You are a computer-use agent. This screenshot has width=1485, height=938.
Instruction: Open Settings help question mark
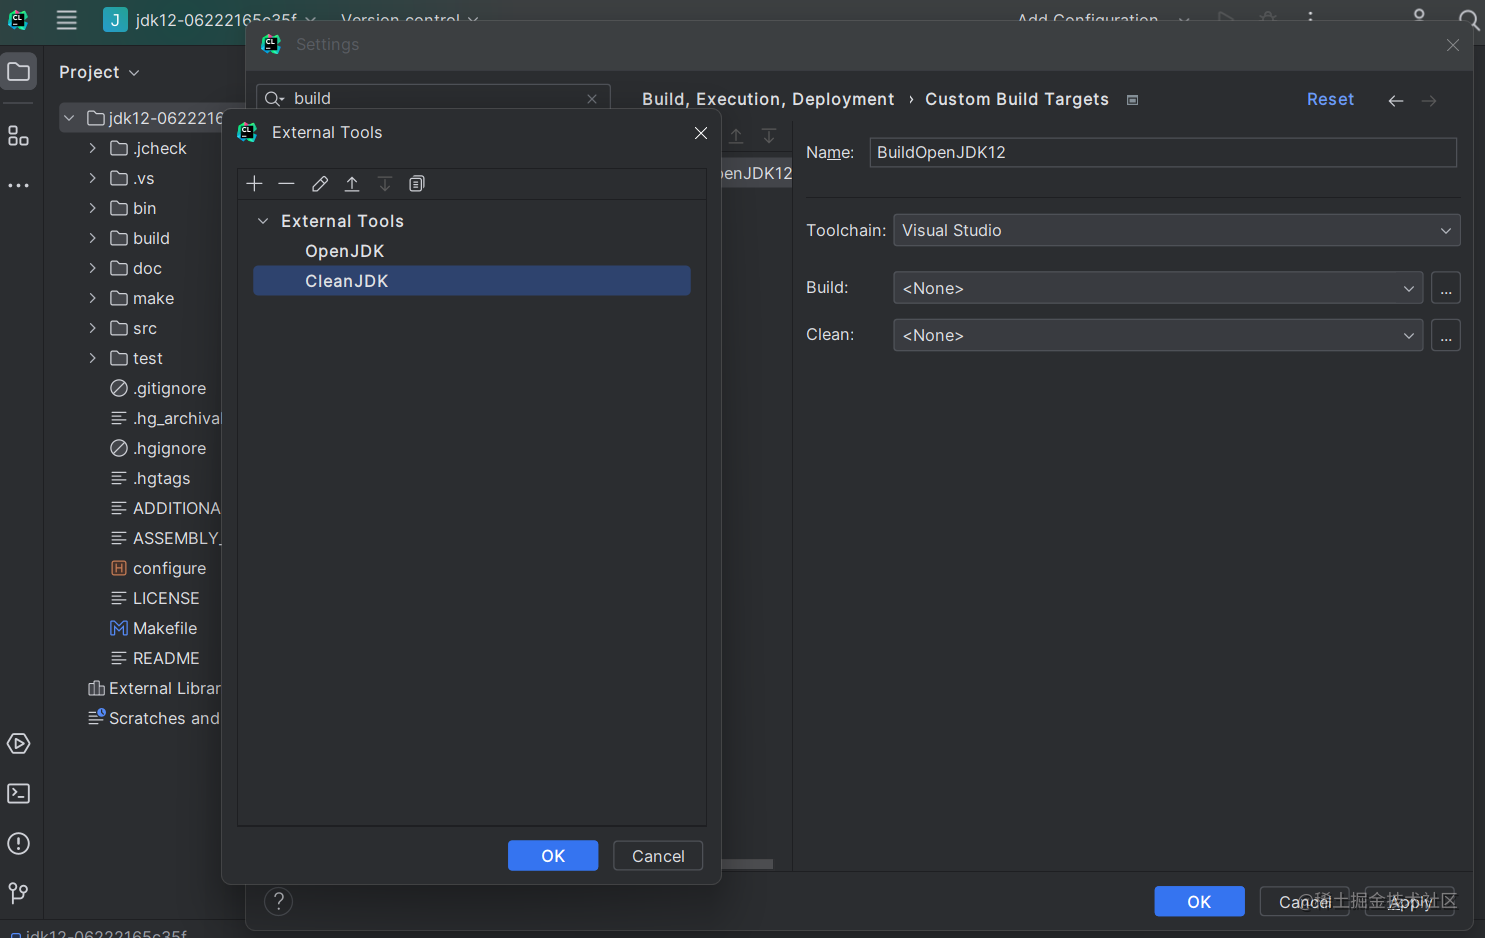279,902
